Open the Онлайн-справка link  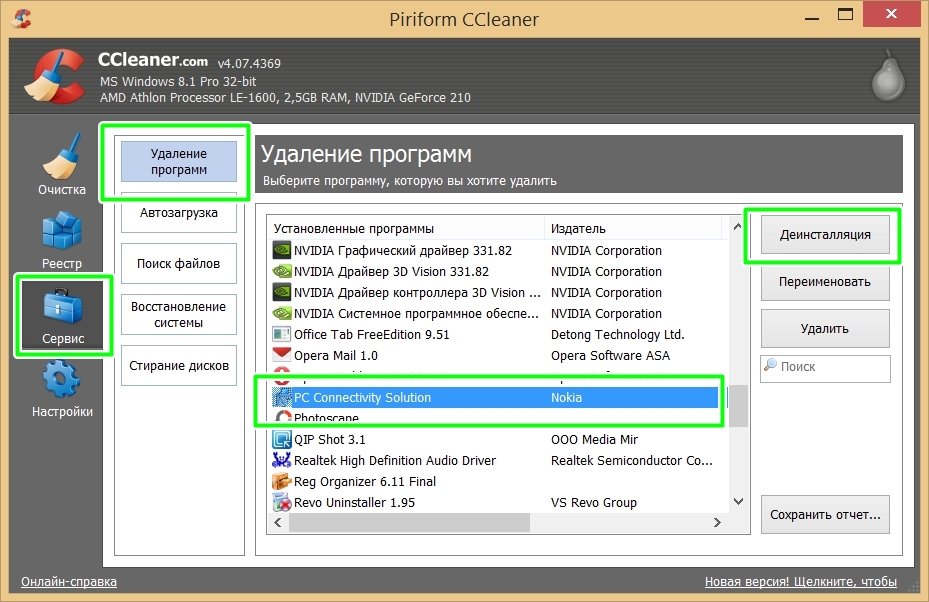69,582
